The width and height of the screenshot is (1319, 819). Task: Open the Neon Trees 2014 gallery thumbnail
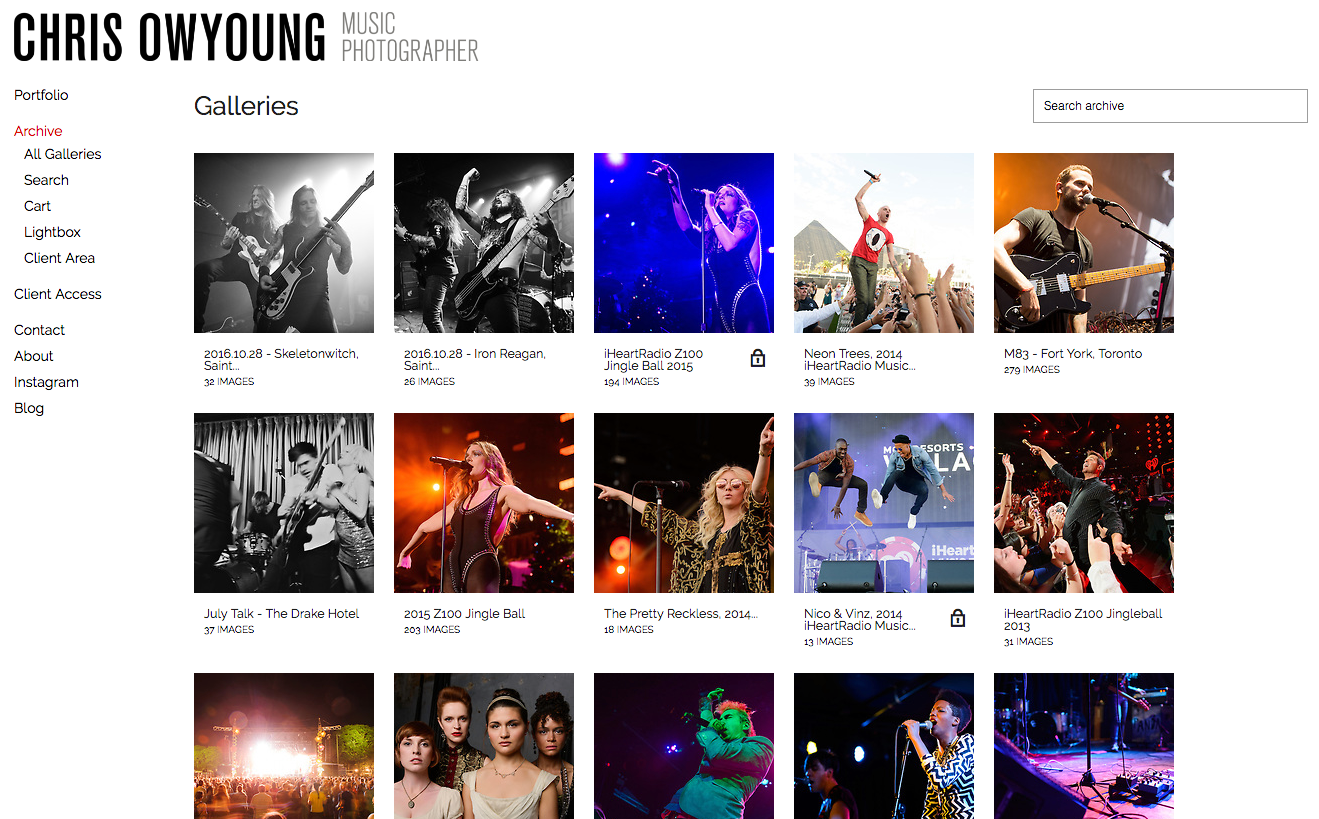click(884, 243)
